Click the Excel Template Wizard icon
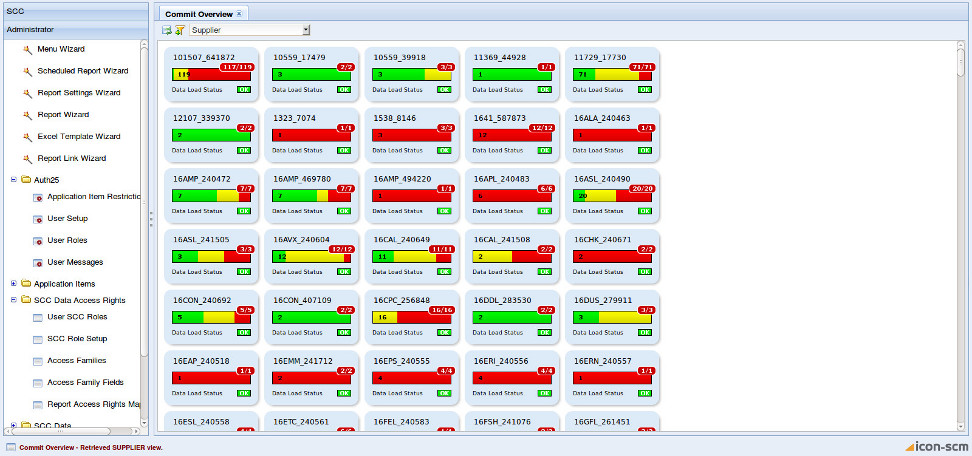 point(28,137)
